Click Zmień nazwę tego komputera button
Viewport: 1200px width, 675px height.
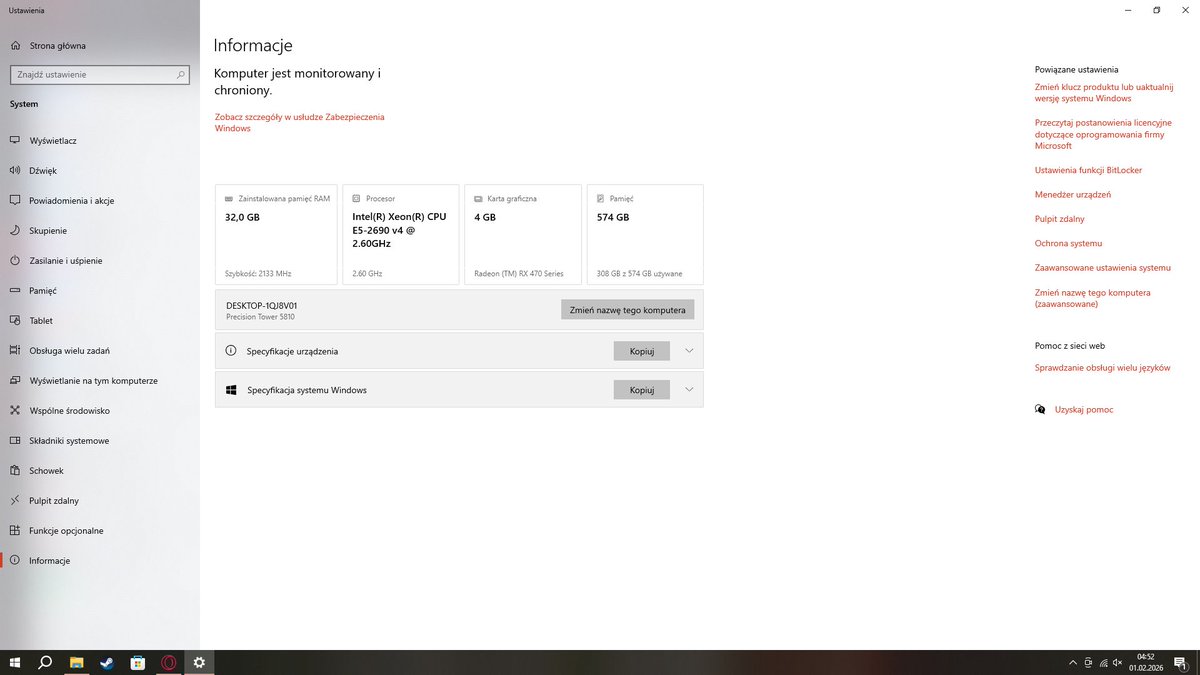pos(627,310)
